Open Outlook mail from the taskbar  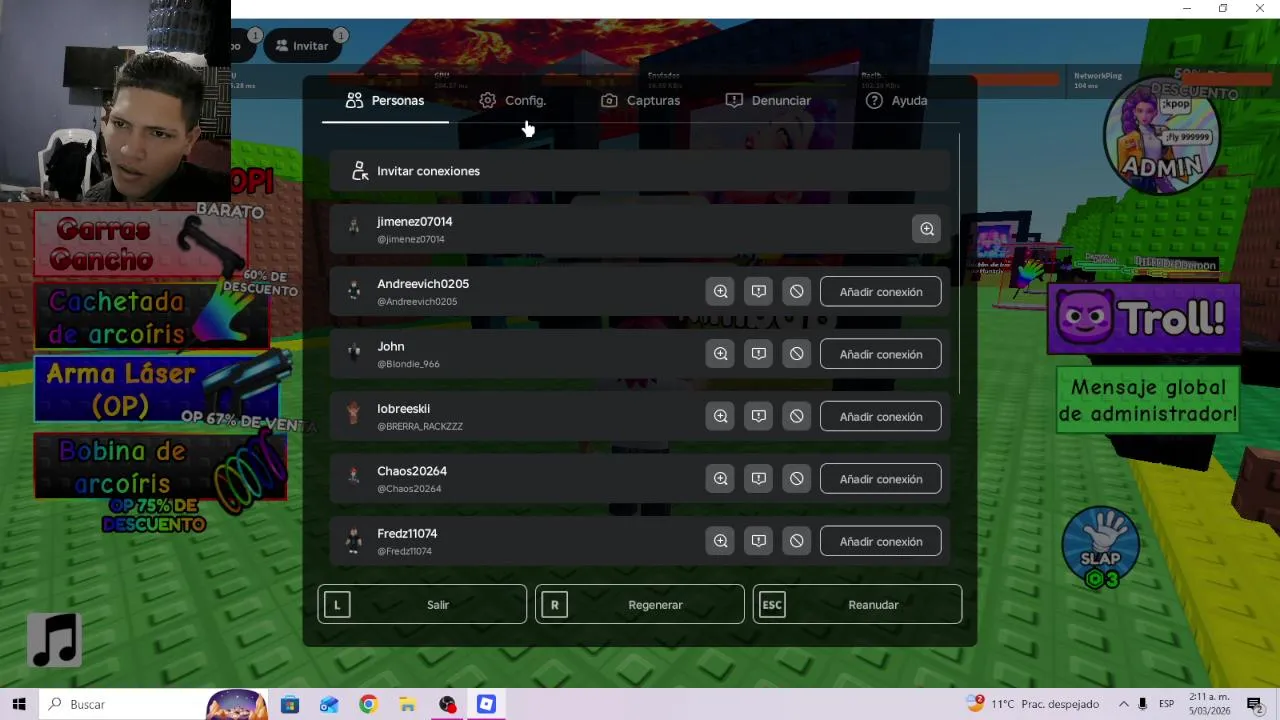pyautogui.click(x=329, y=704)
